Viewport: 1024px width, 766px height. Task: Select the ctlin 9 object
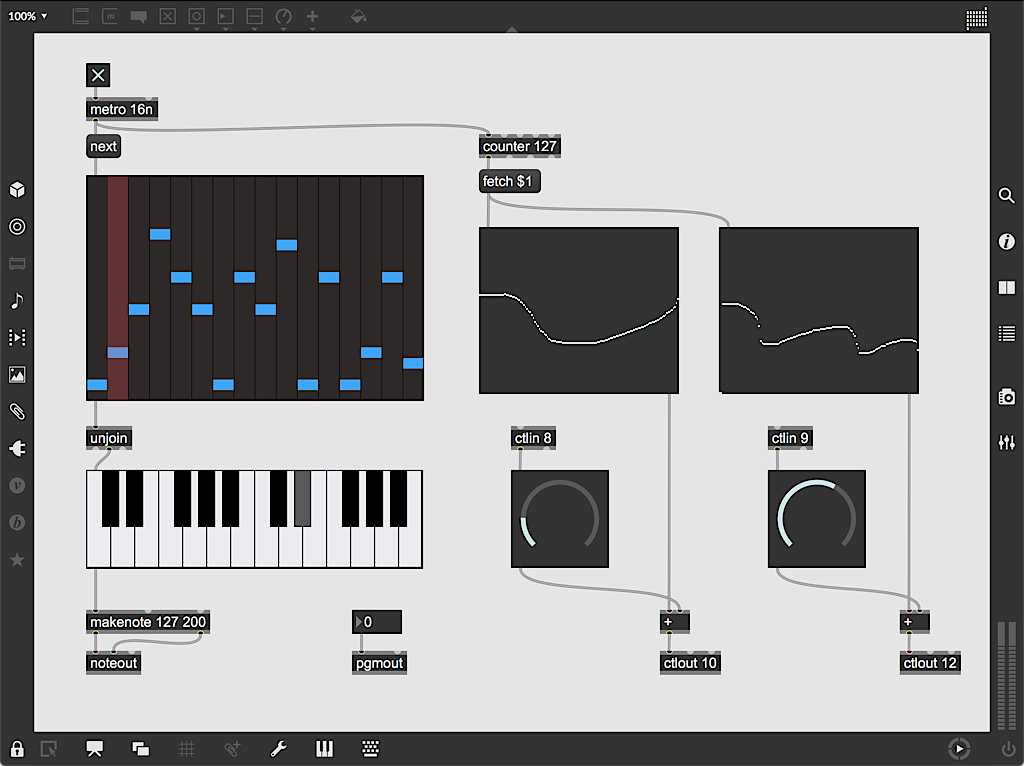coord(790,438)
